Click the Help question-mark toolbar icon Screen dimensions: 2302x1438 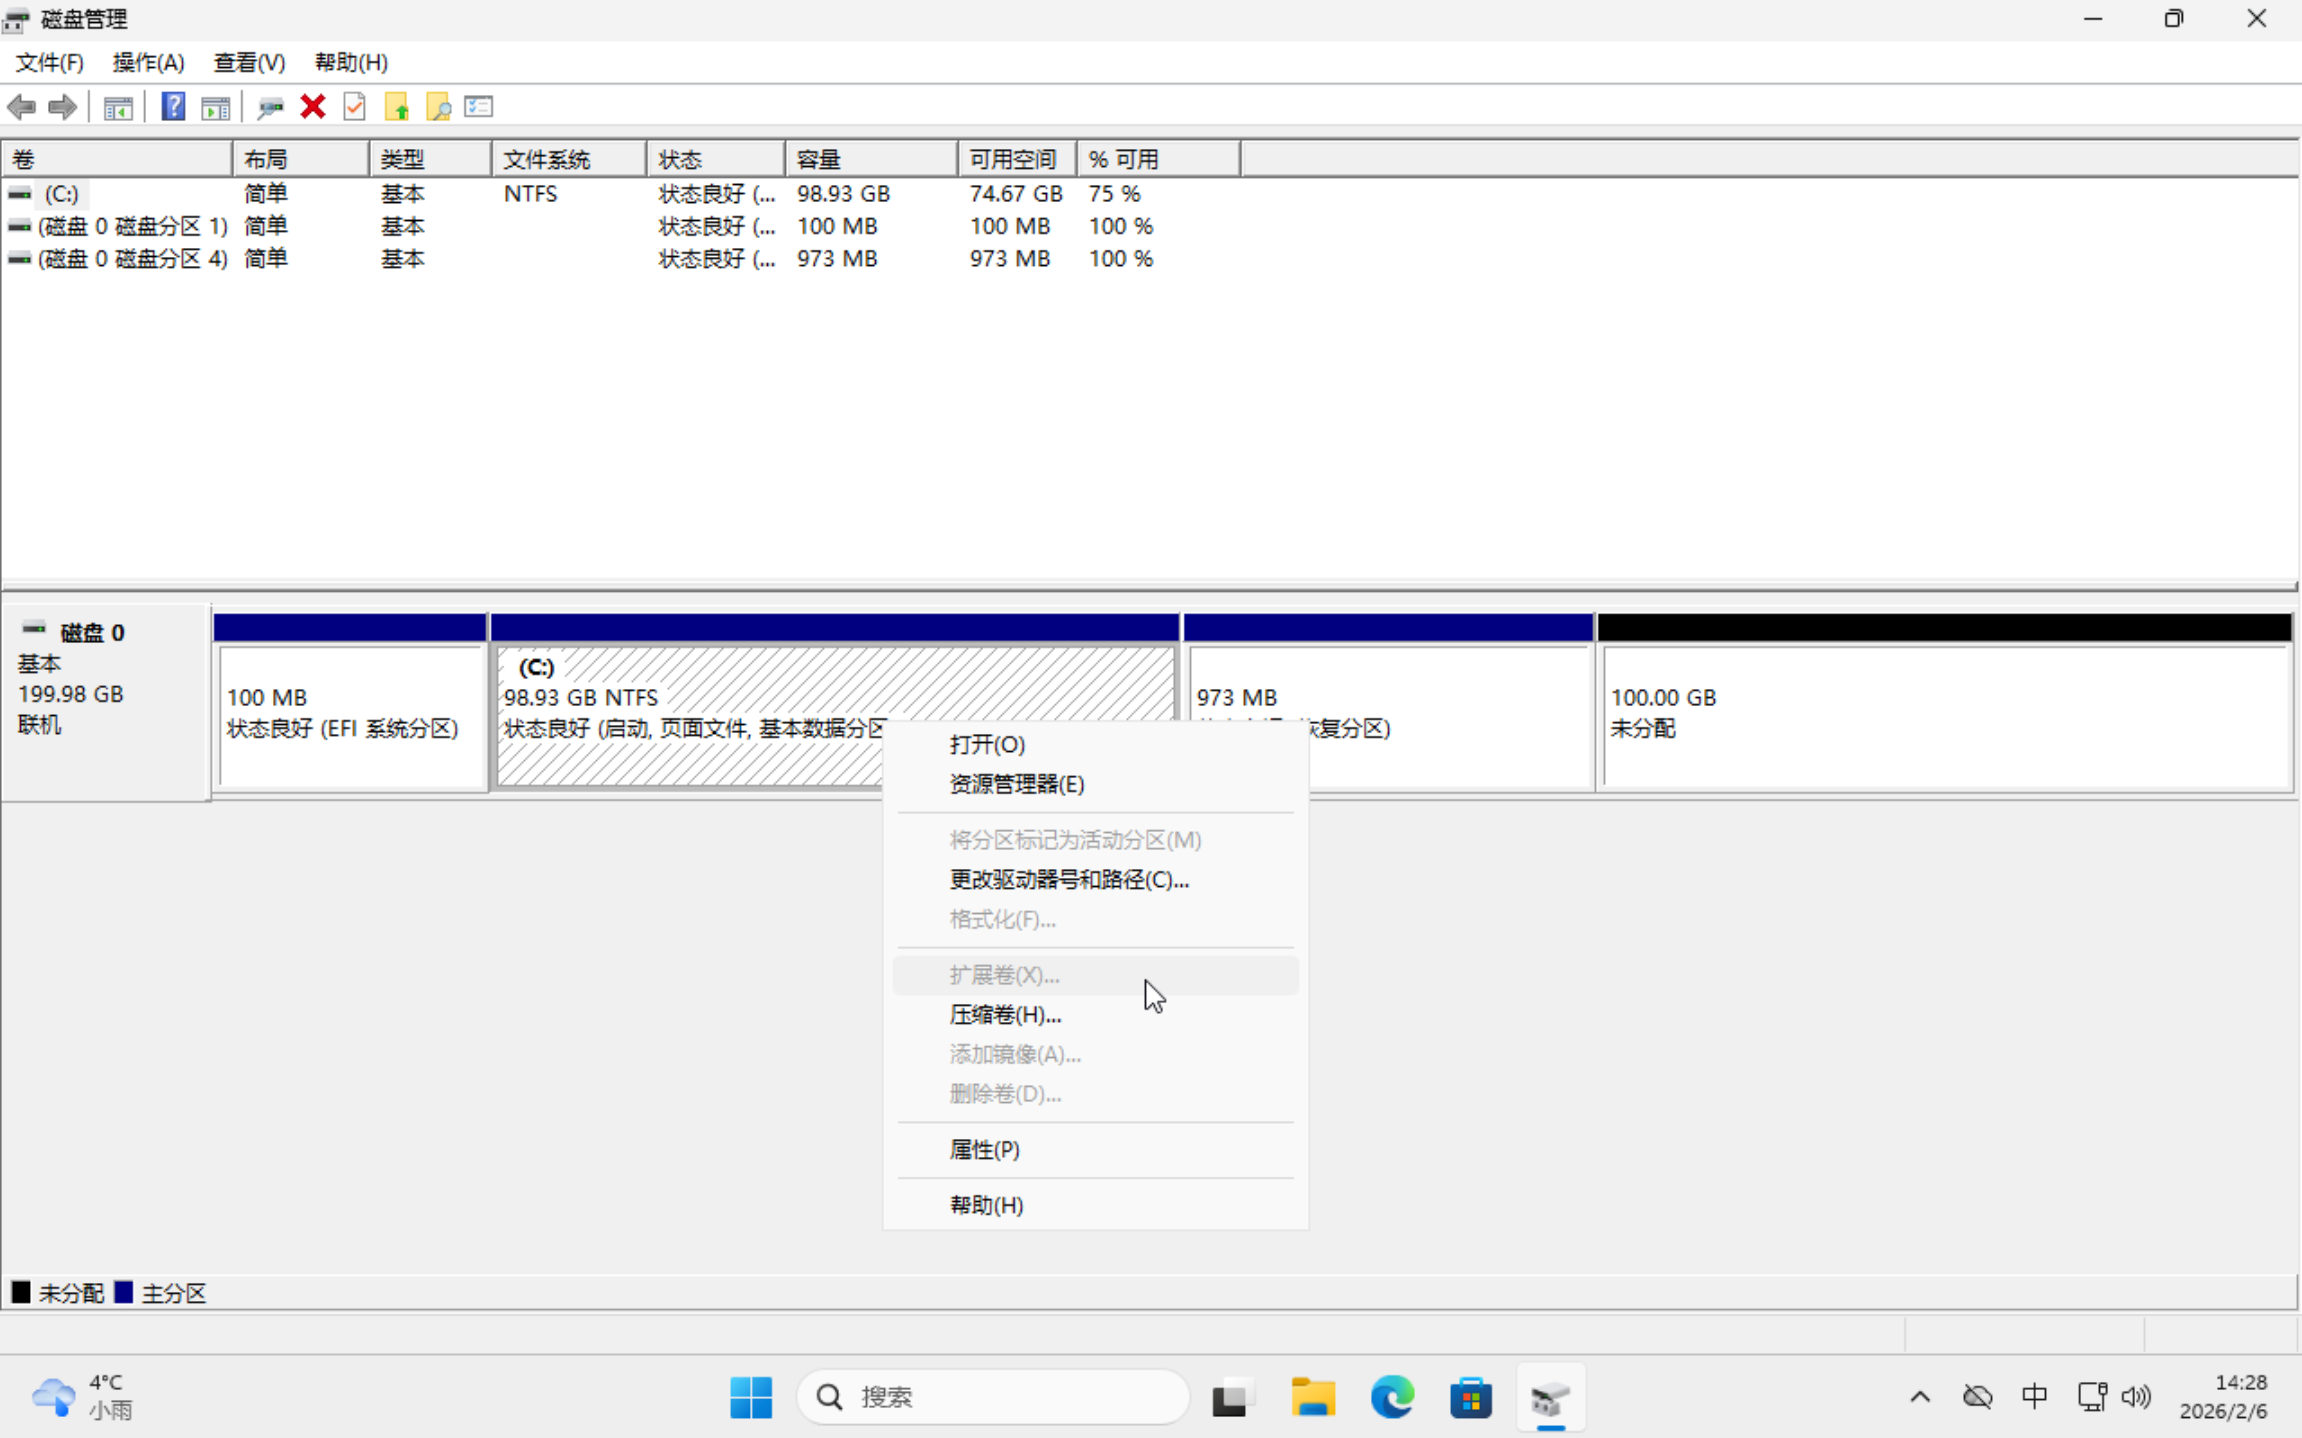pyautogui.click(x=172, y=107)
